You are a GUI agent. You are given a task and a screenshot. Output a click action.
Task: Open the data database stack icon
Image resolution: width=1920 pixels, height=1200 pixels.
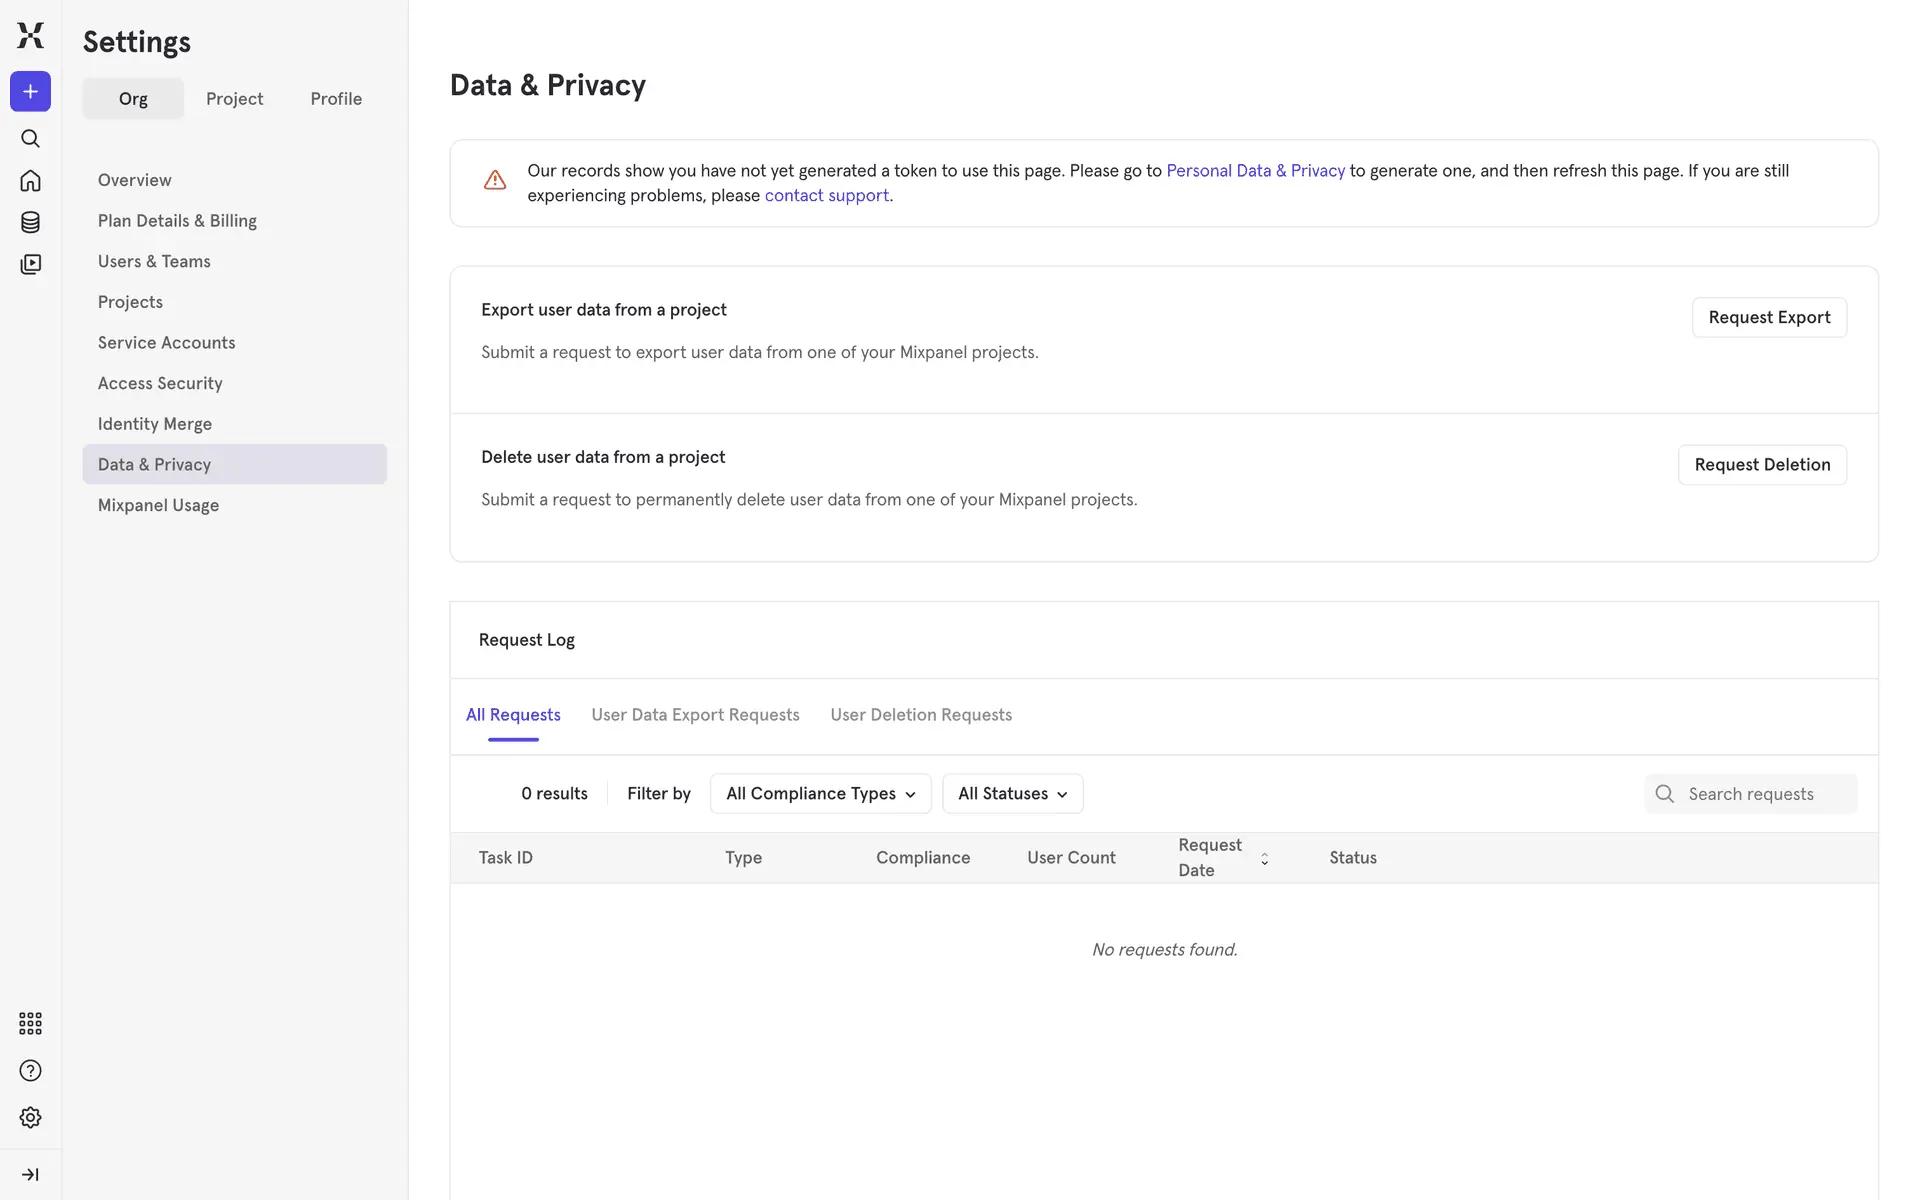pos(30,222)
